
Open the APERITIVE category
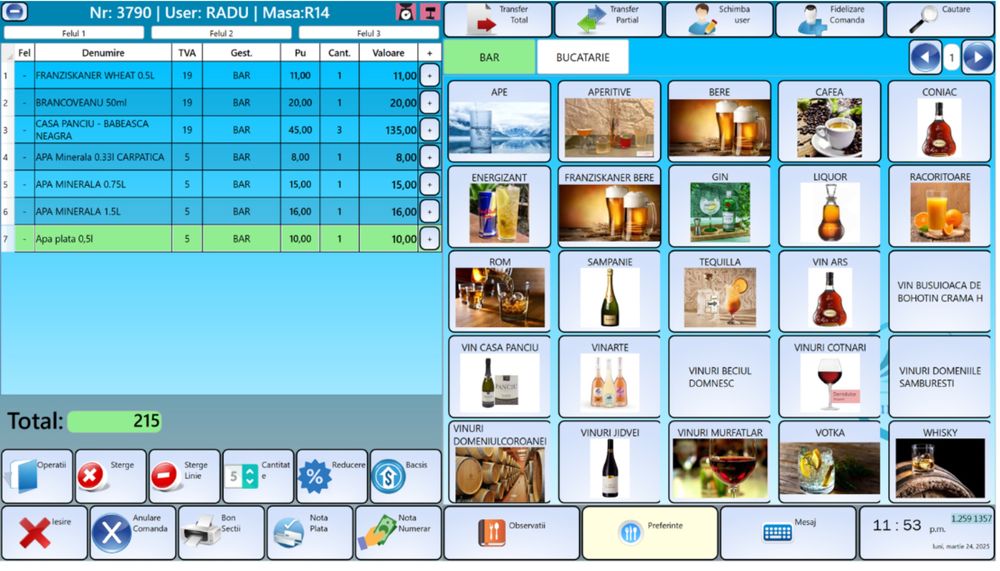click(609, 121)
